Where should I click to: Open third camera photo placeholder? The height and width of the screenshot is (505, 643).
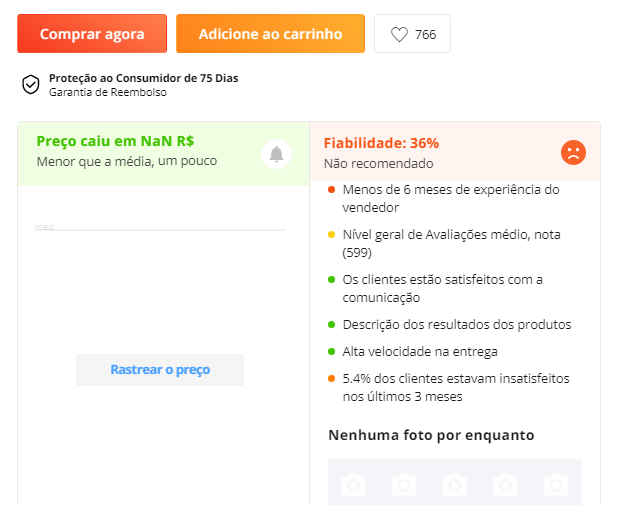tap(455, 485)
